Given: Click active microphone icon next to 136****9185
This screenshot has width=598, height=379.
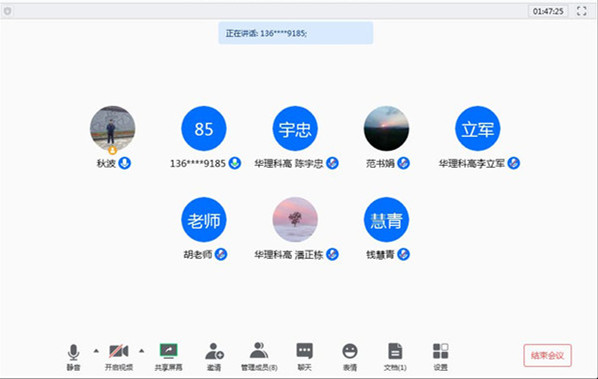Looking at the screenshot, I should (235, 163).
